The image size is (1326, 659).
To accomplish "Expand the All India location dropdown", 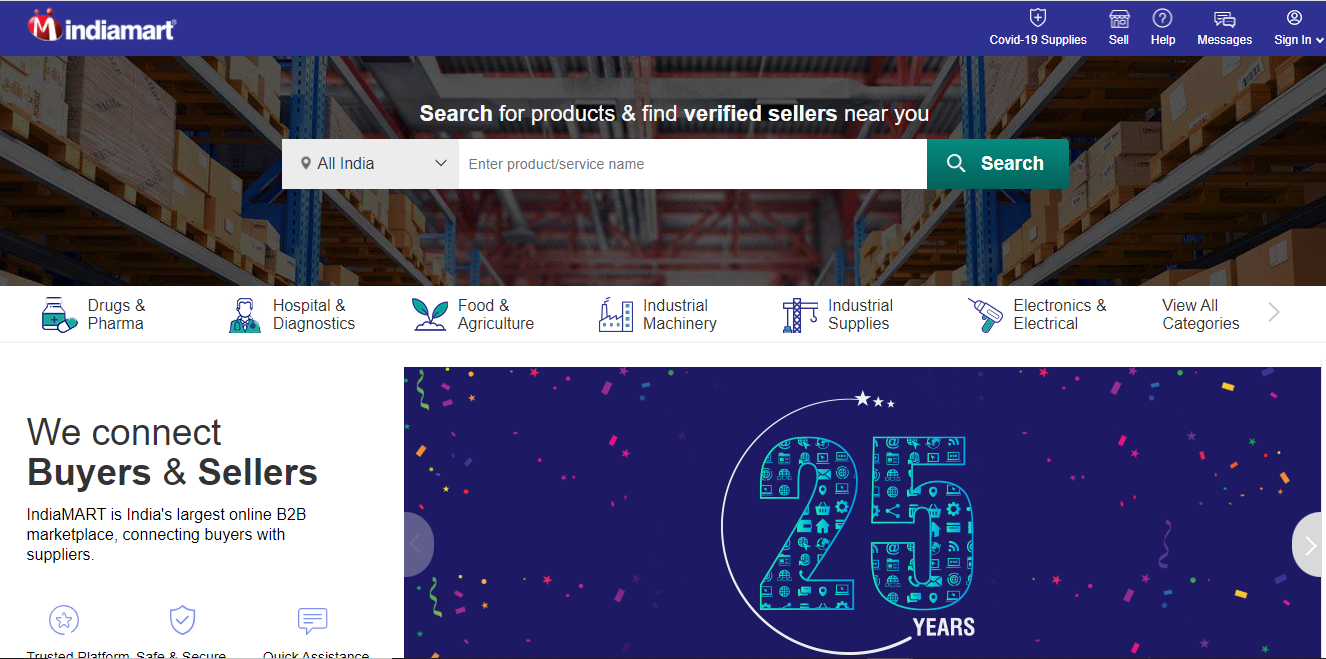I will point(370,164).
